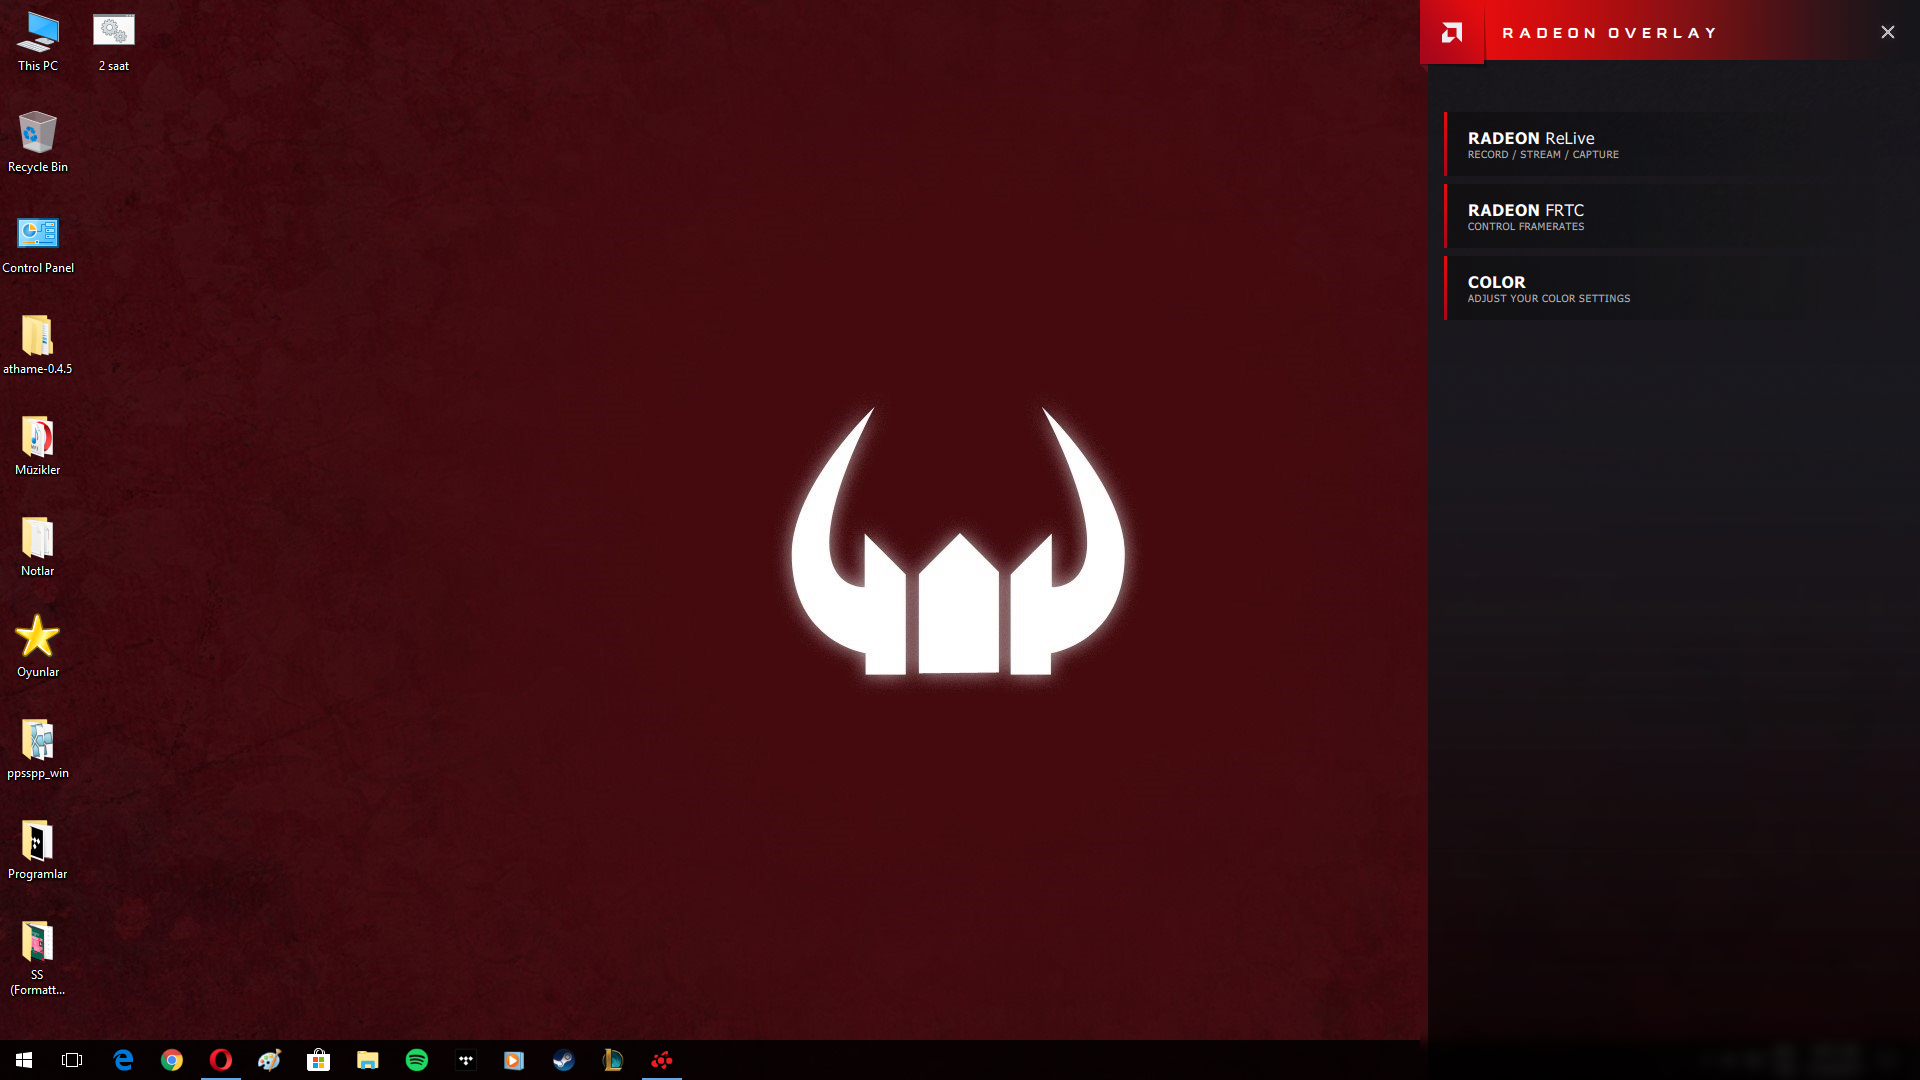Select the Recycle Bin icon

point(38,142)
